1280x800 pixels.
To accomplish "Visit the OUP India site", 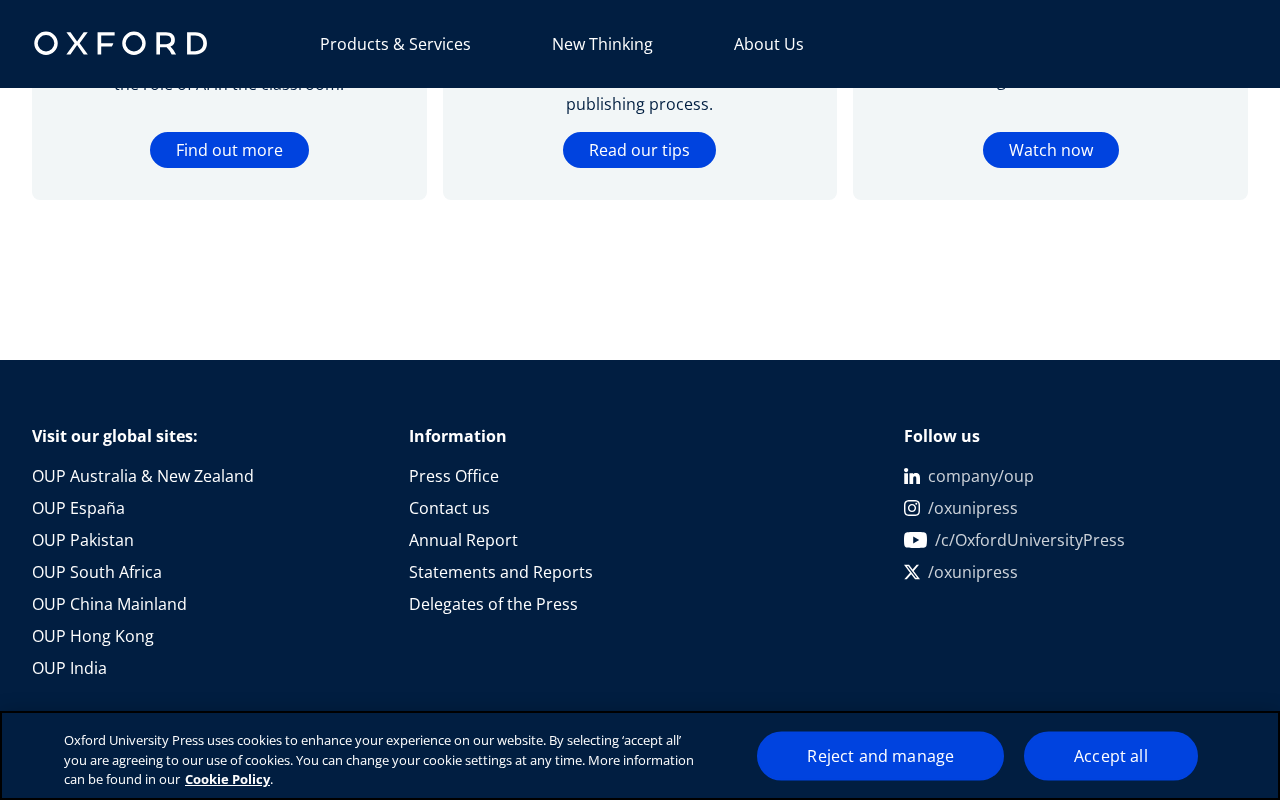I will (69, 668).
